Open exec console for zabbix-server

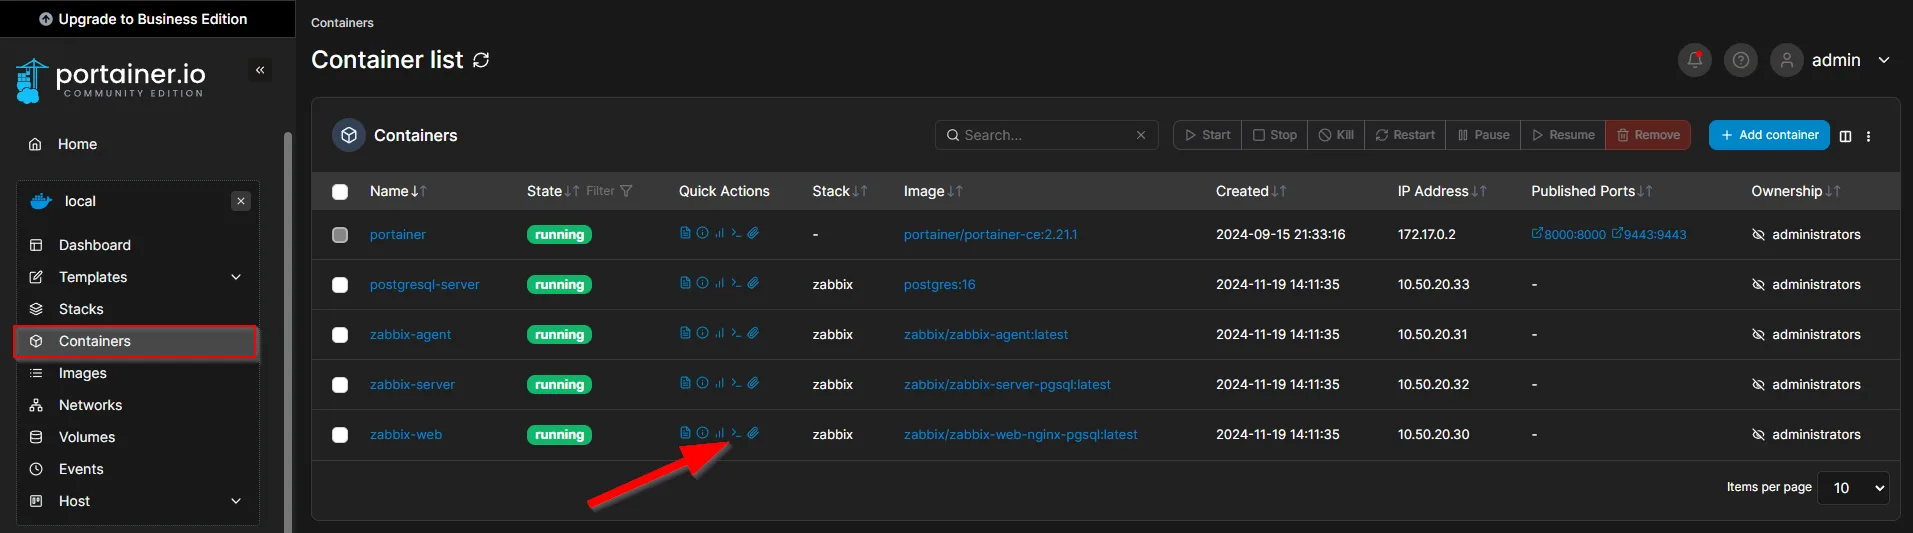(x=736, y=383)
